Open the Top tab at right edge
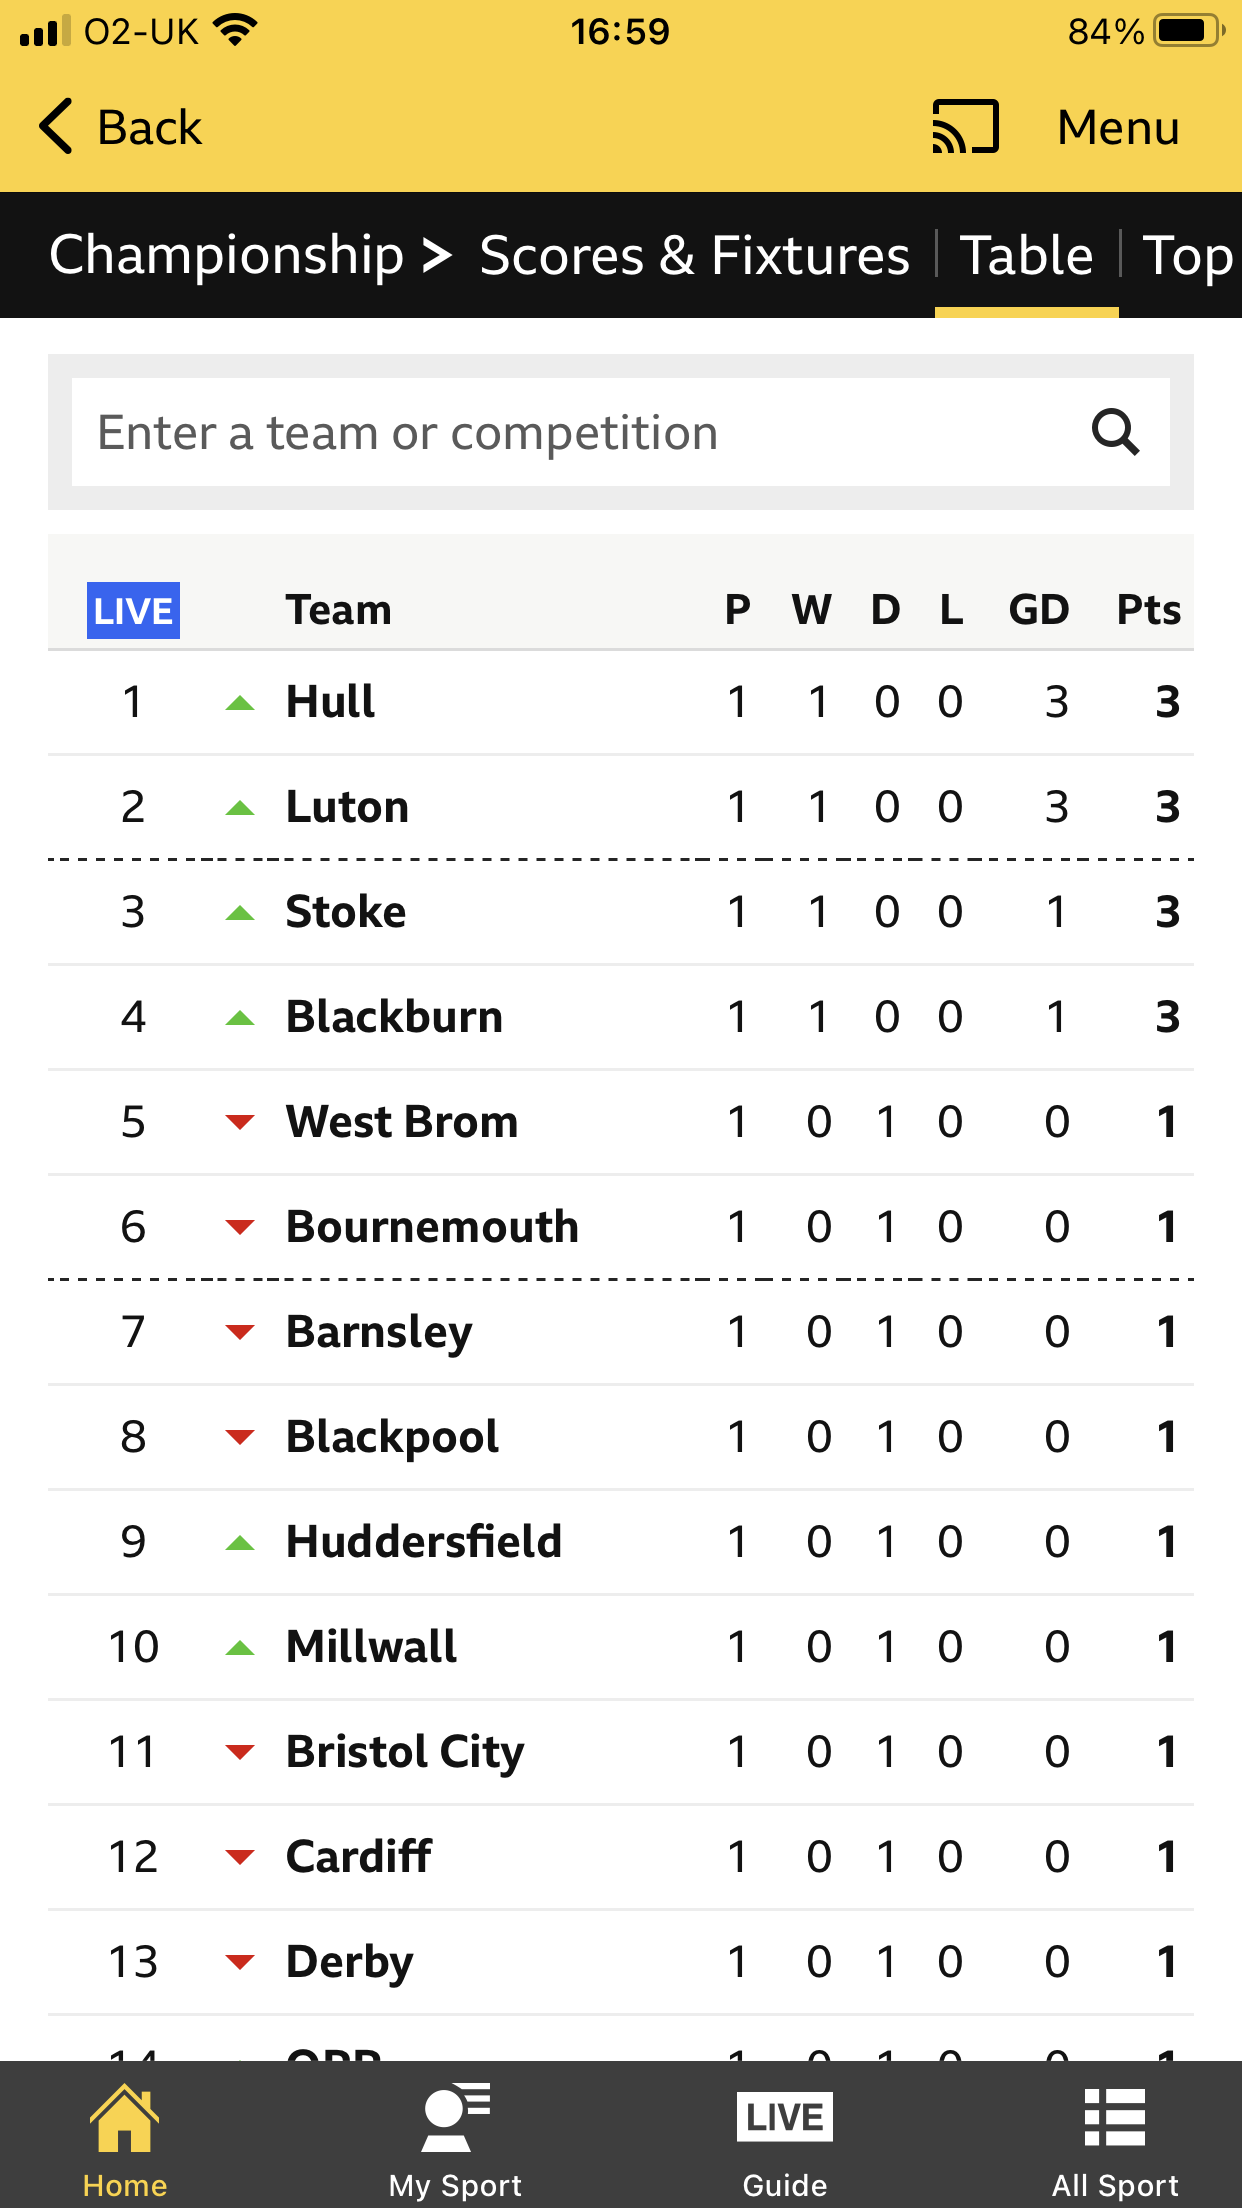1242x2208 pixels. click(x=1187, y=255)
